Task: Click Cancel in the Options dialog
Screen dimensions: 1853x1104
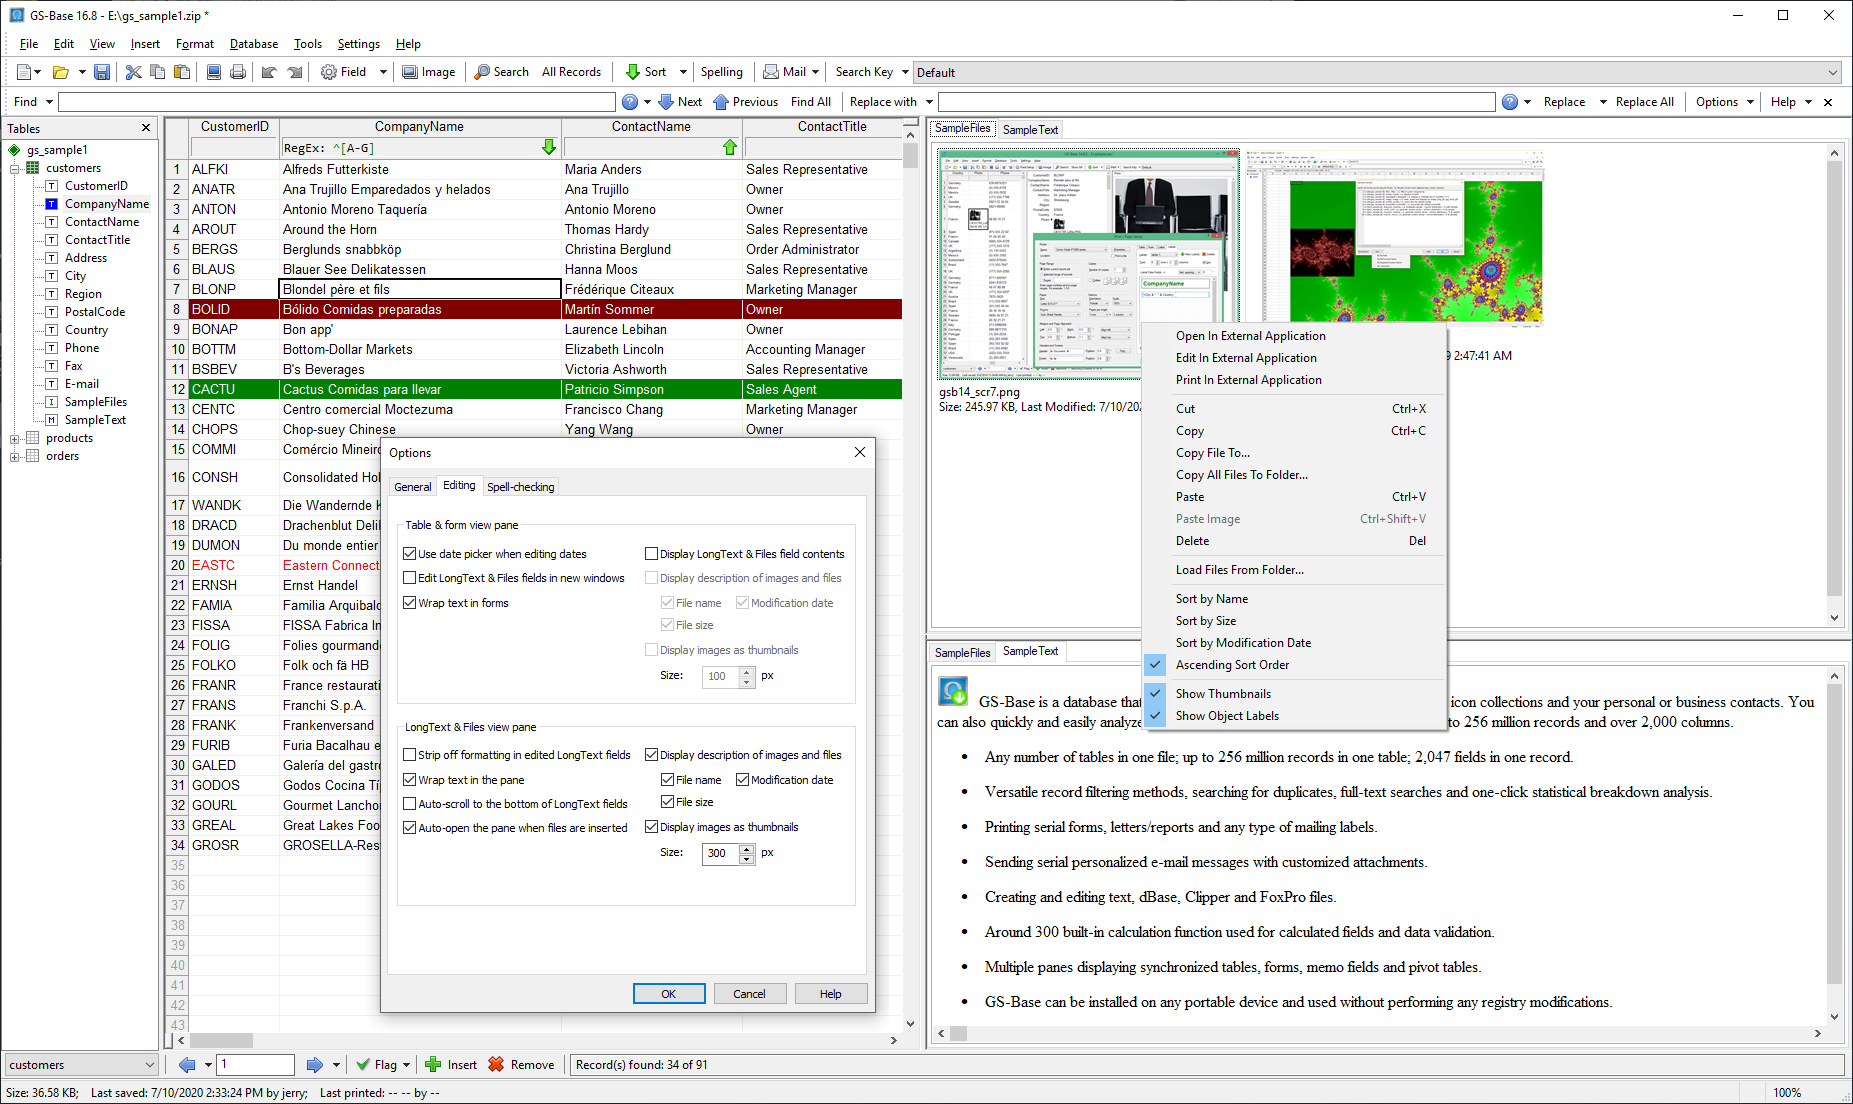Action: click(x=749, y=994)
